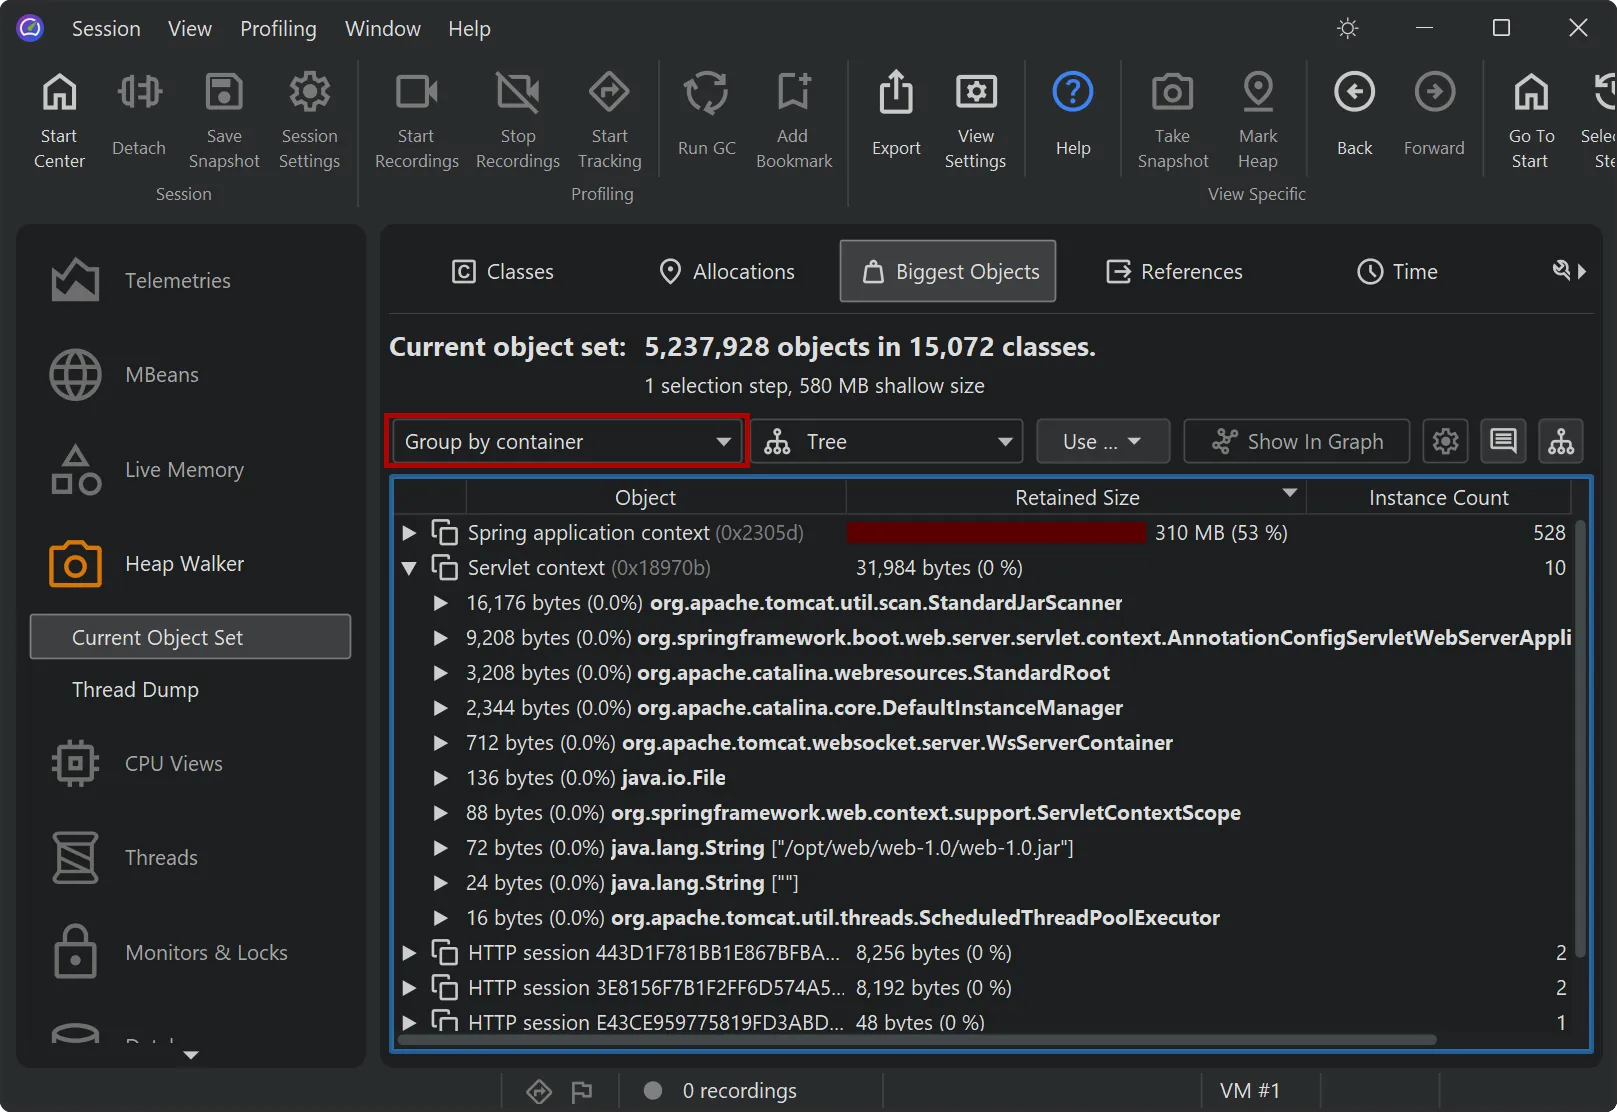Click the horizontal scrollbar under the table
Screen dimensions: 1617x1112
click(916, 1040)
